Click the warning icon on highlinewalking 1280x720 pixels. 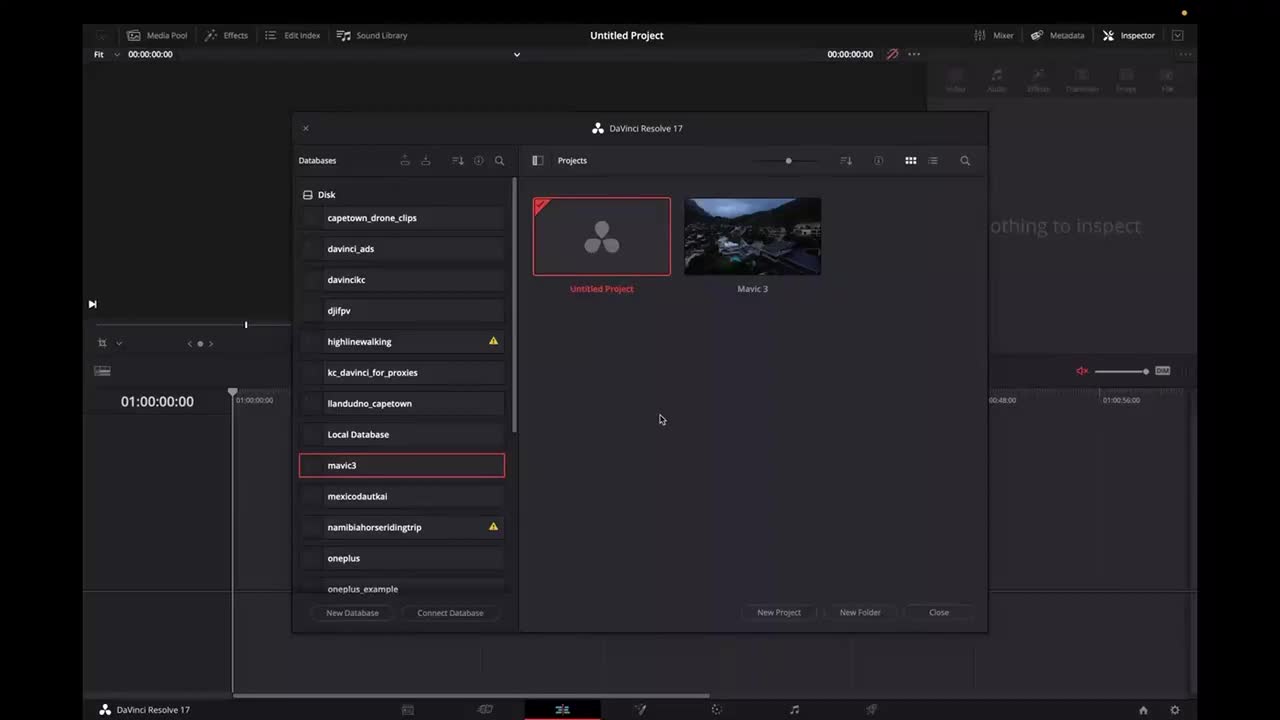(493, 341)
